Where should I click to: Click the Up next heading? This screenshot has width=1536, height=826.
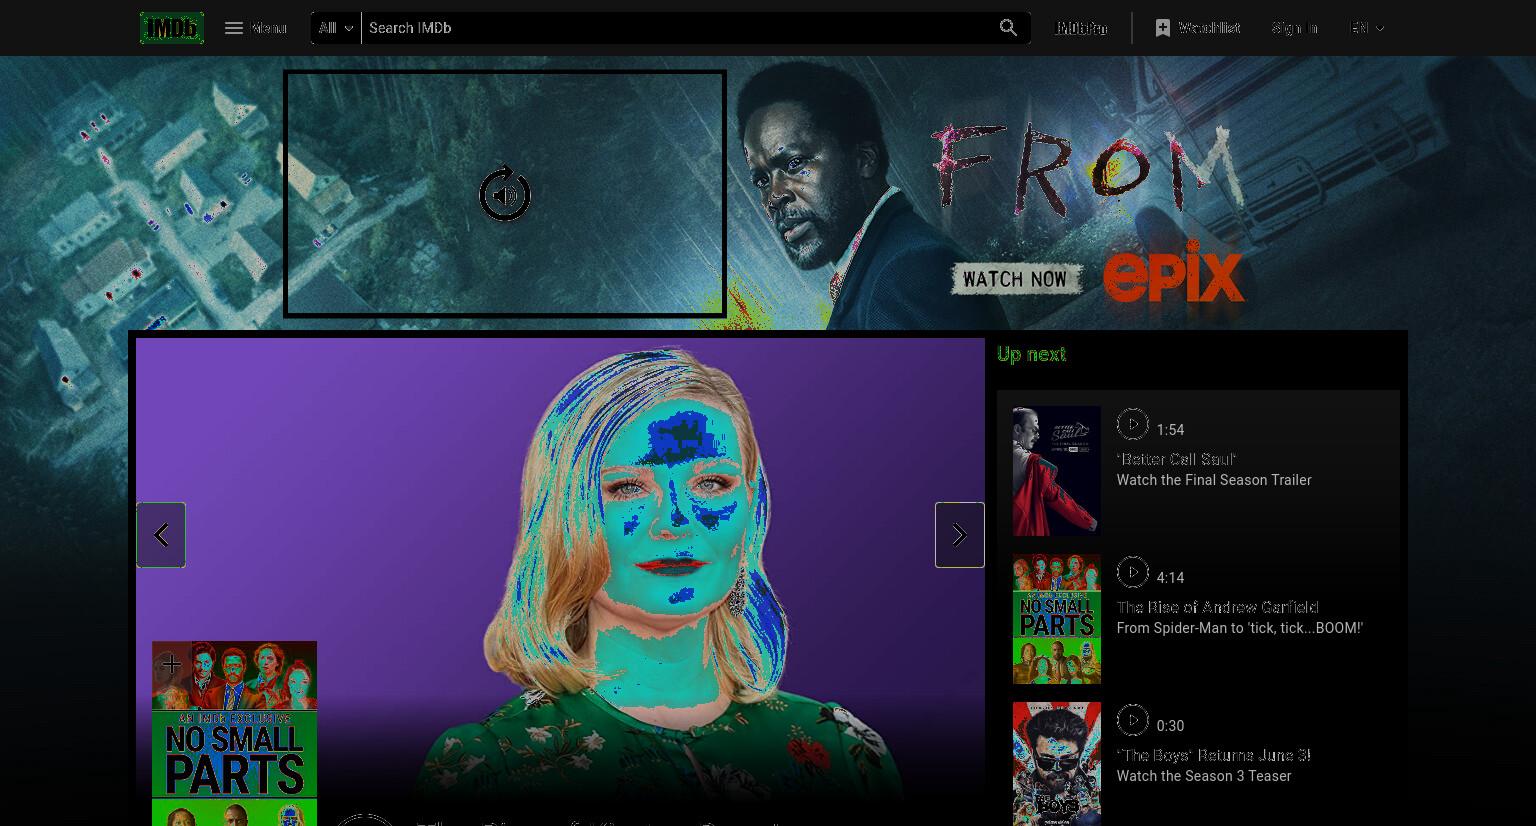1031,354
